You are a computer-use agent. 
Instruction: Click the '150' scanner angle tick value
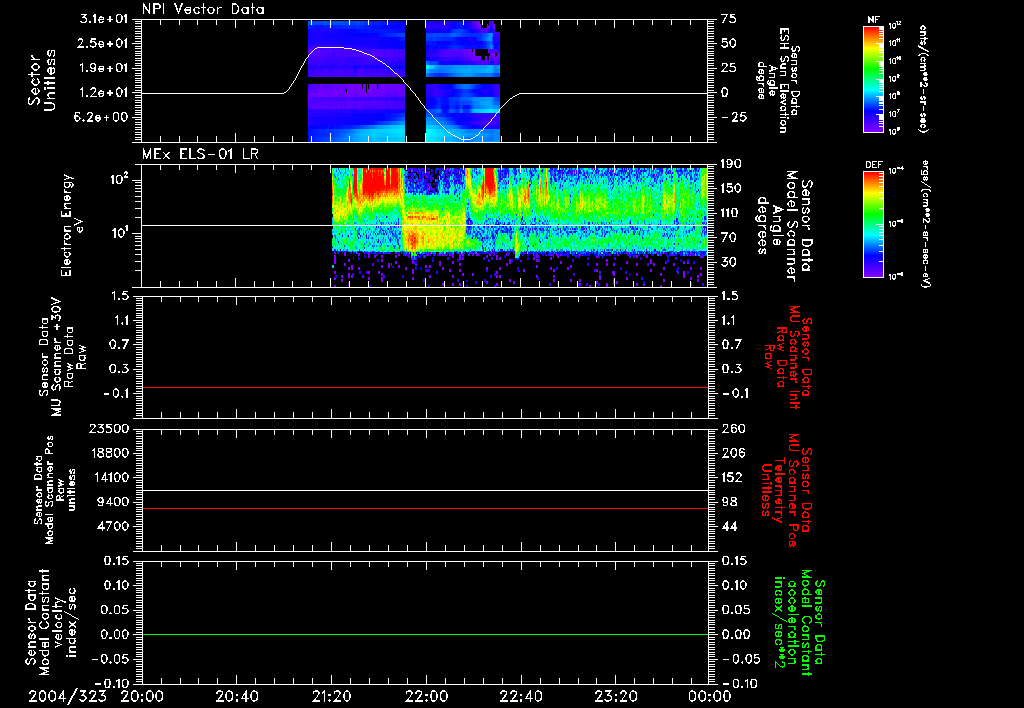click(731, 189)
